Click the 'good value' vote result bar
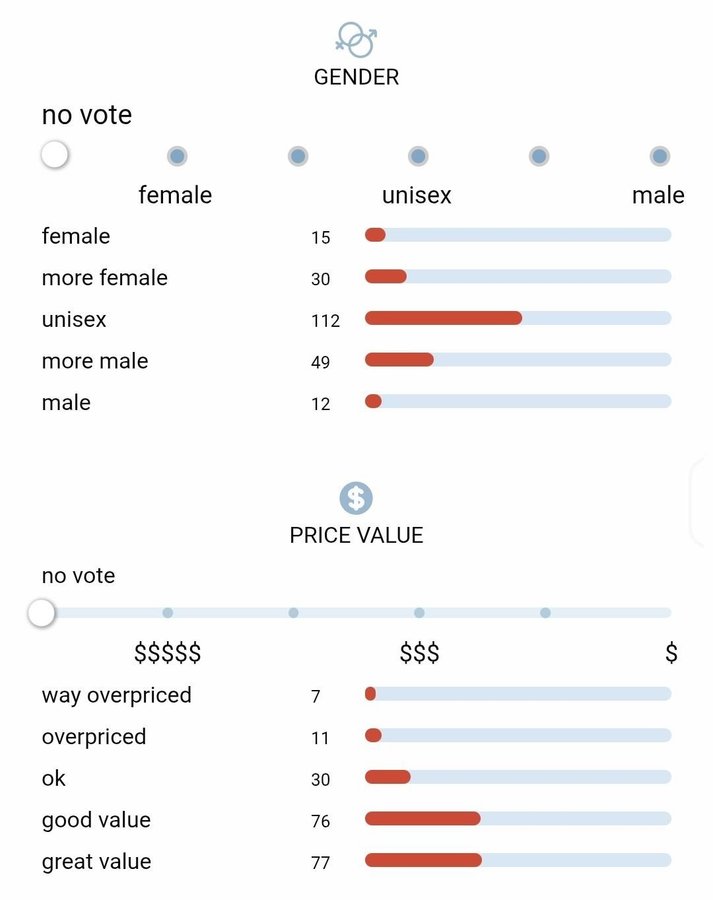Screen dimensions: 713x900 point(517,819)
